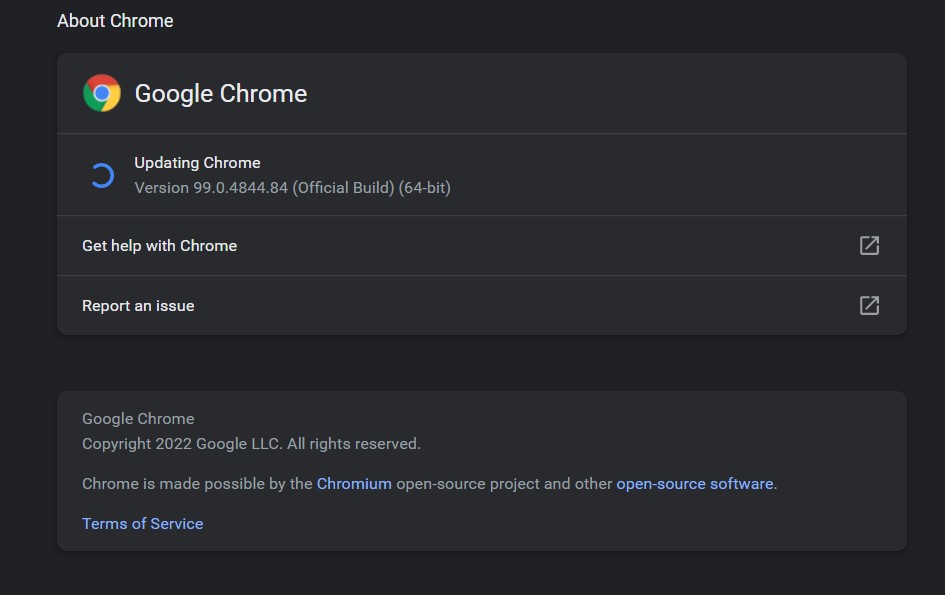
Task: Click the (64-bit) label in version line
Action: coord(425,188)
